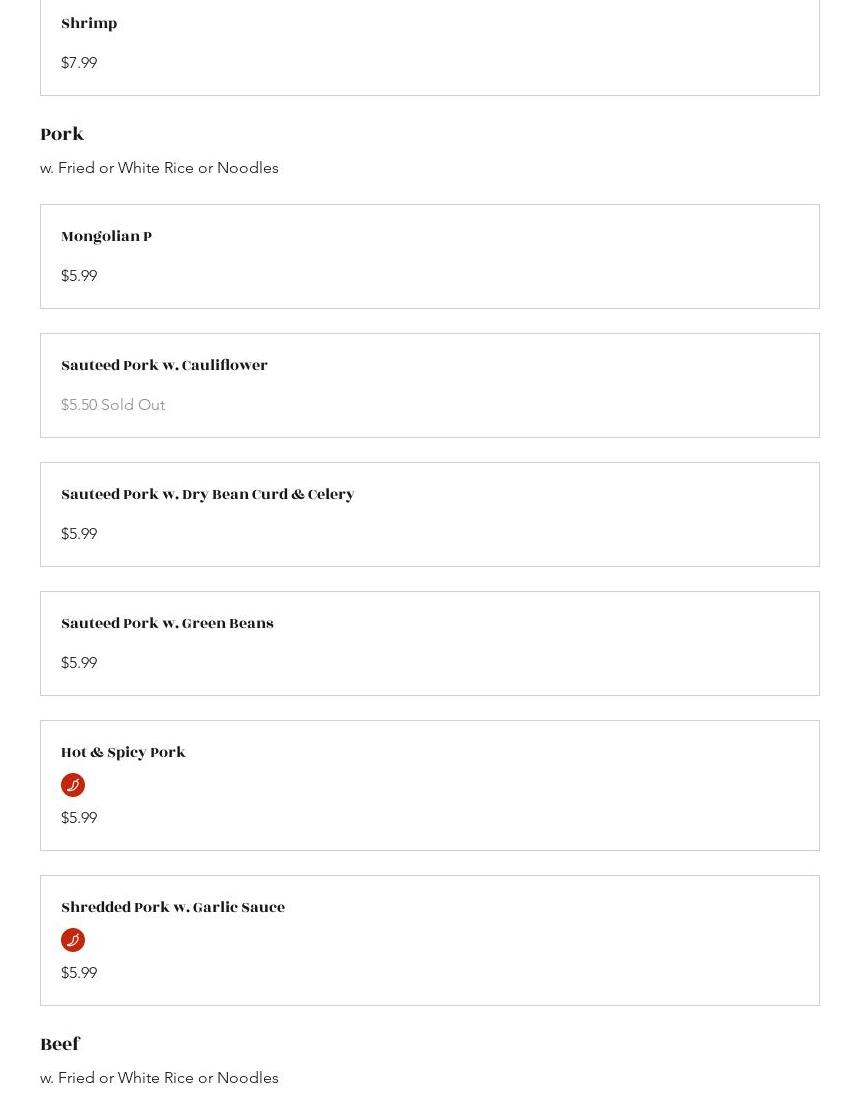Click the spicy pepper icon on Shredded Pork w. Garlic Sauce
This screenshot has width=845, height=1105.
tap(73, 940)
